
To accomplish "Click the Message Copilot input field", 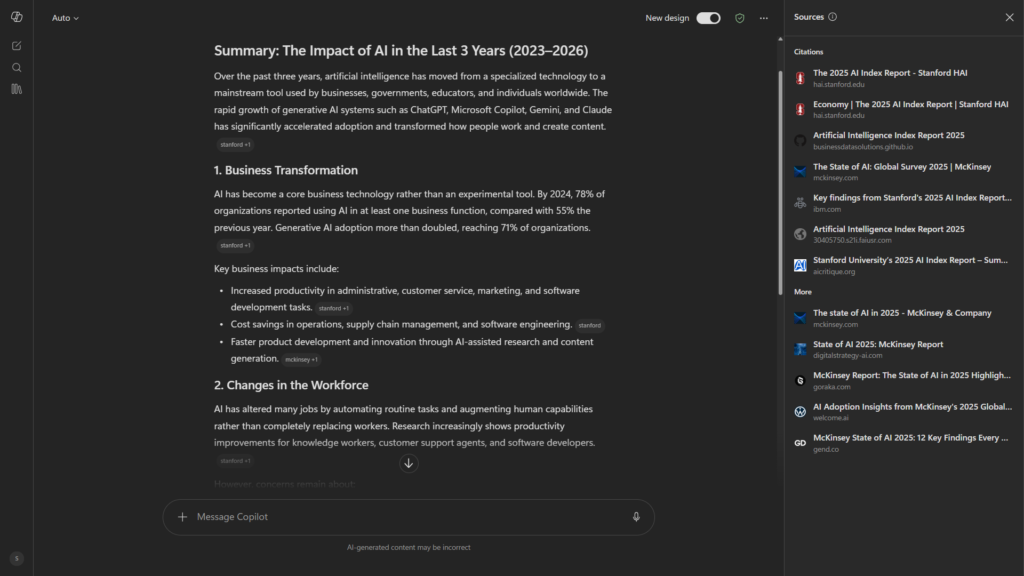I will [408, 517].
